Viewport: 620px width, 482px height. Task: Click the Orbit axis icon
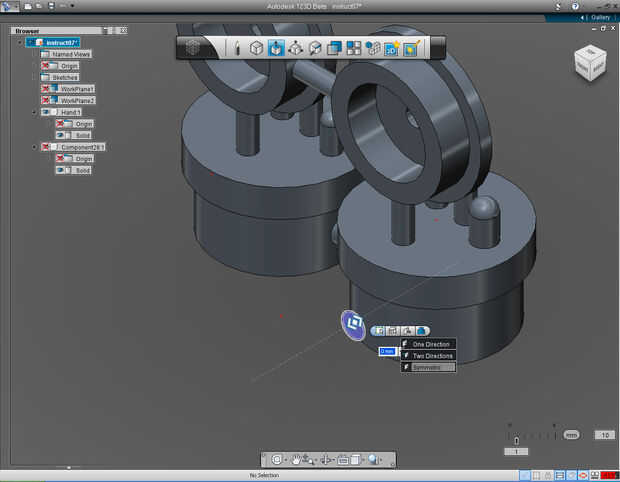tap(326, 459)
